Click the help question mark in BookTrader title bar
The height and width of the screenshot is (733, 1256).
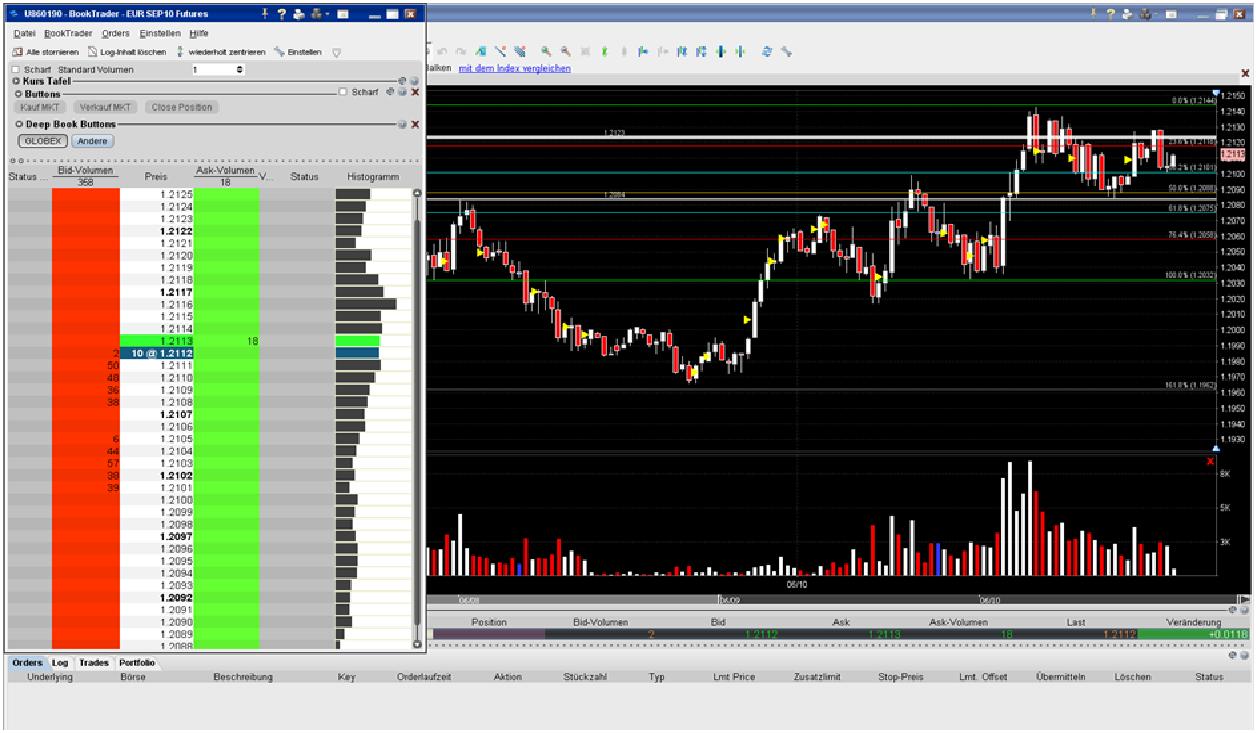click(283, 14)
